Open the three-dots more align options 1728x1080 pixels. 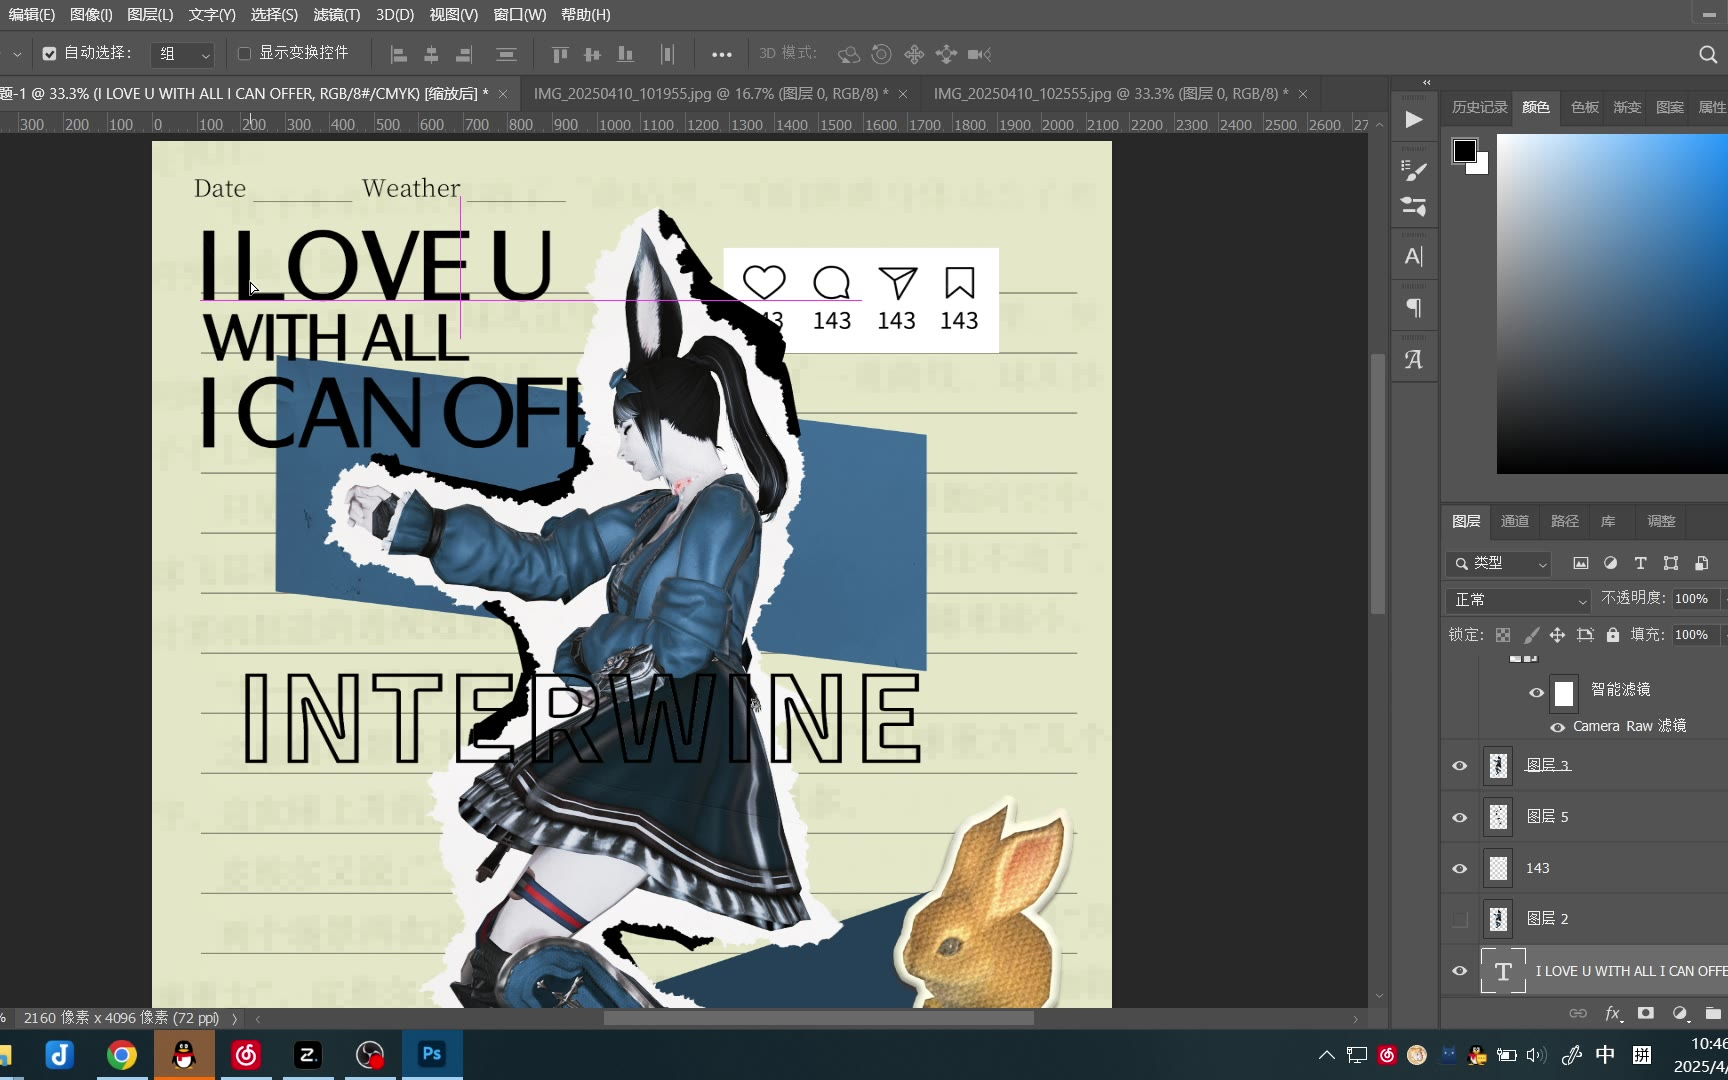[722, 54]
